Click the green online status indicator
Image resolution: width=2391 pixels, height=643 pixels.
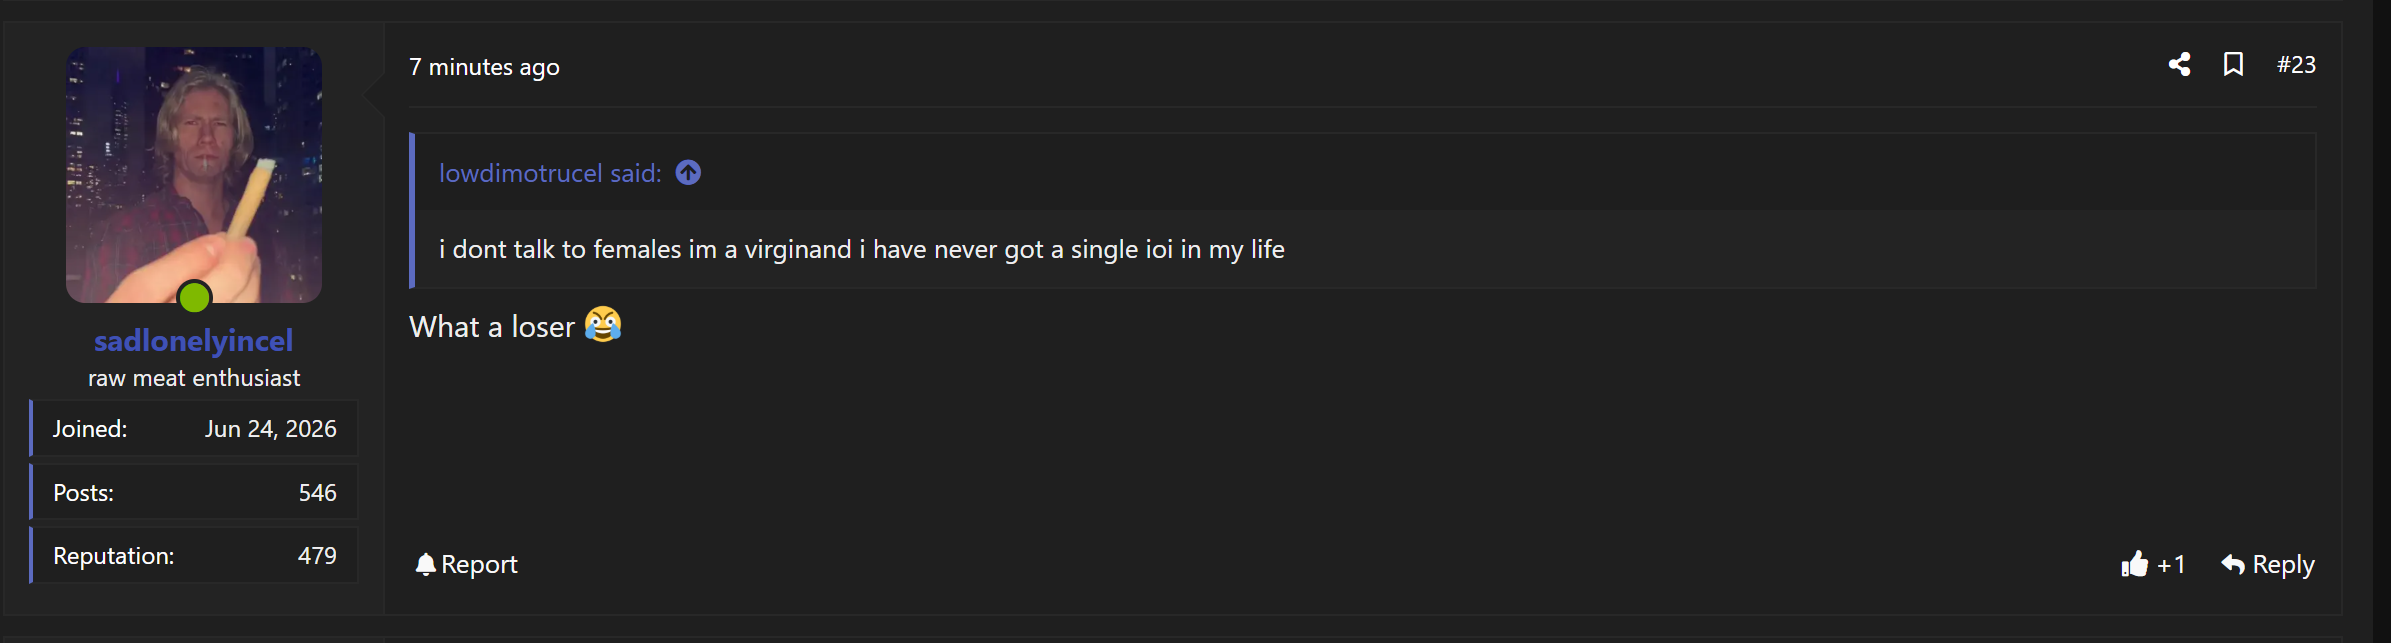click(194, 297)
